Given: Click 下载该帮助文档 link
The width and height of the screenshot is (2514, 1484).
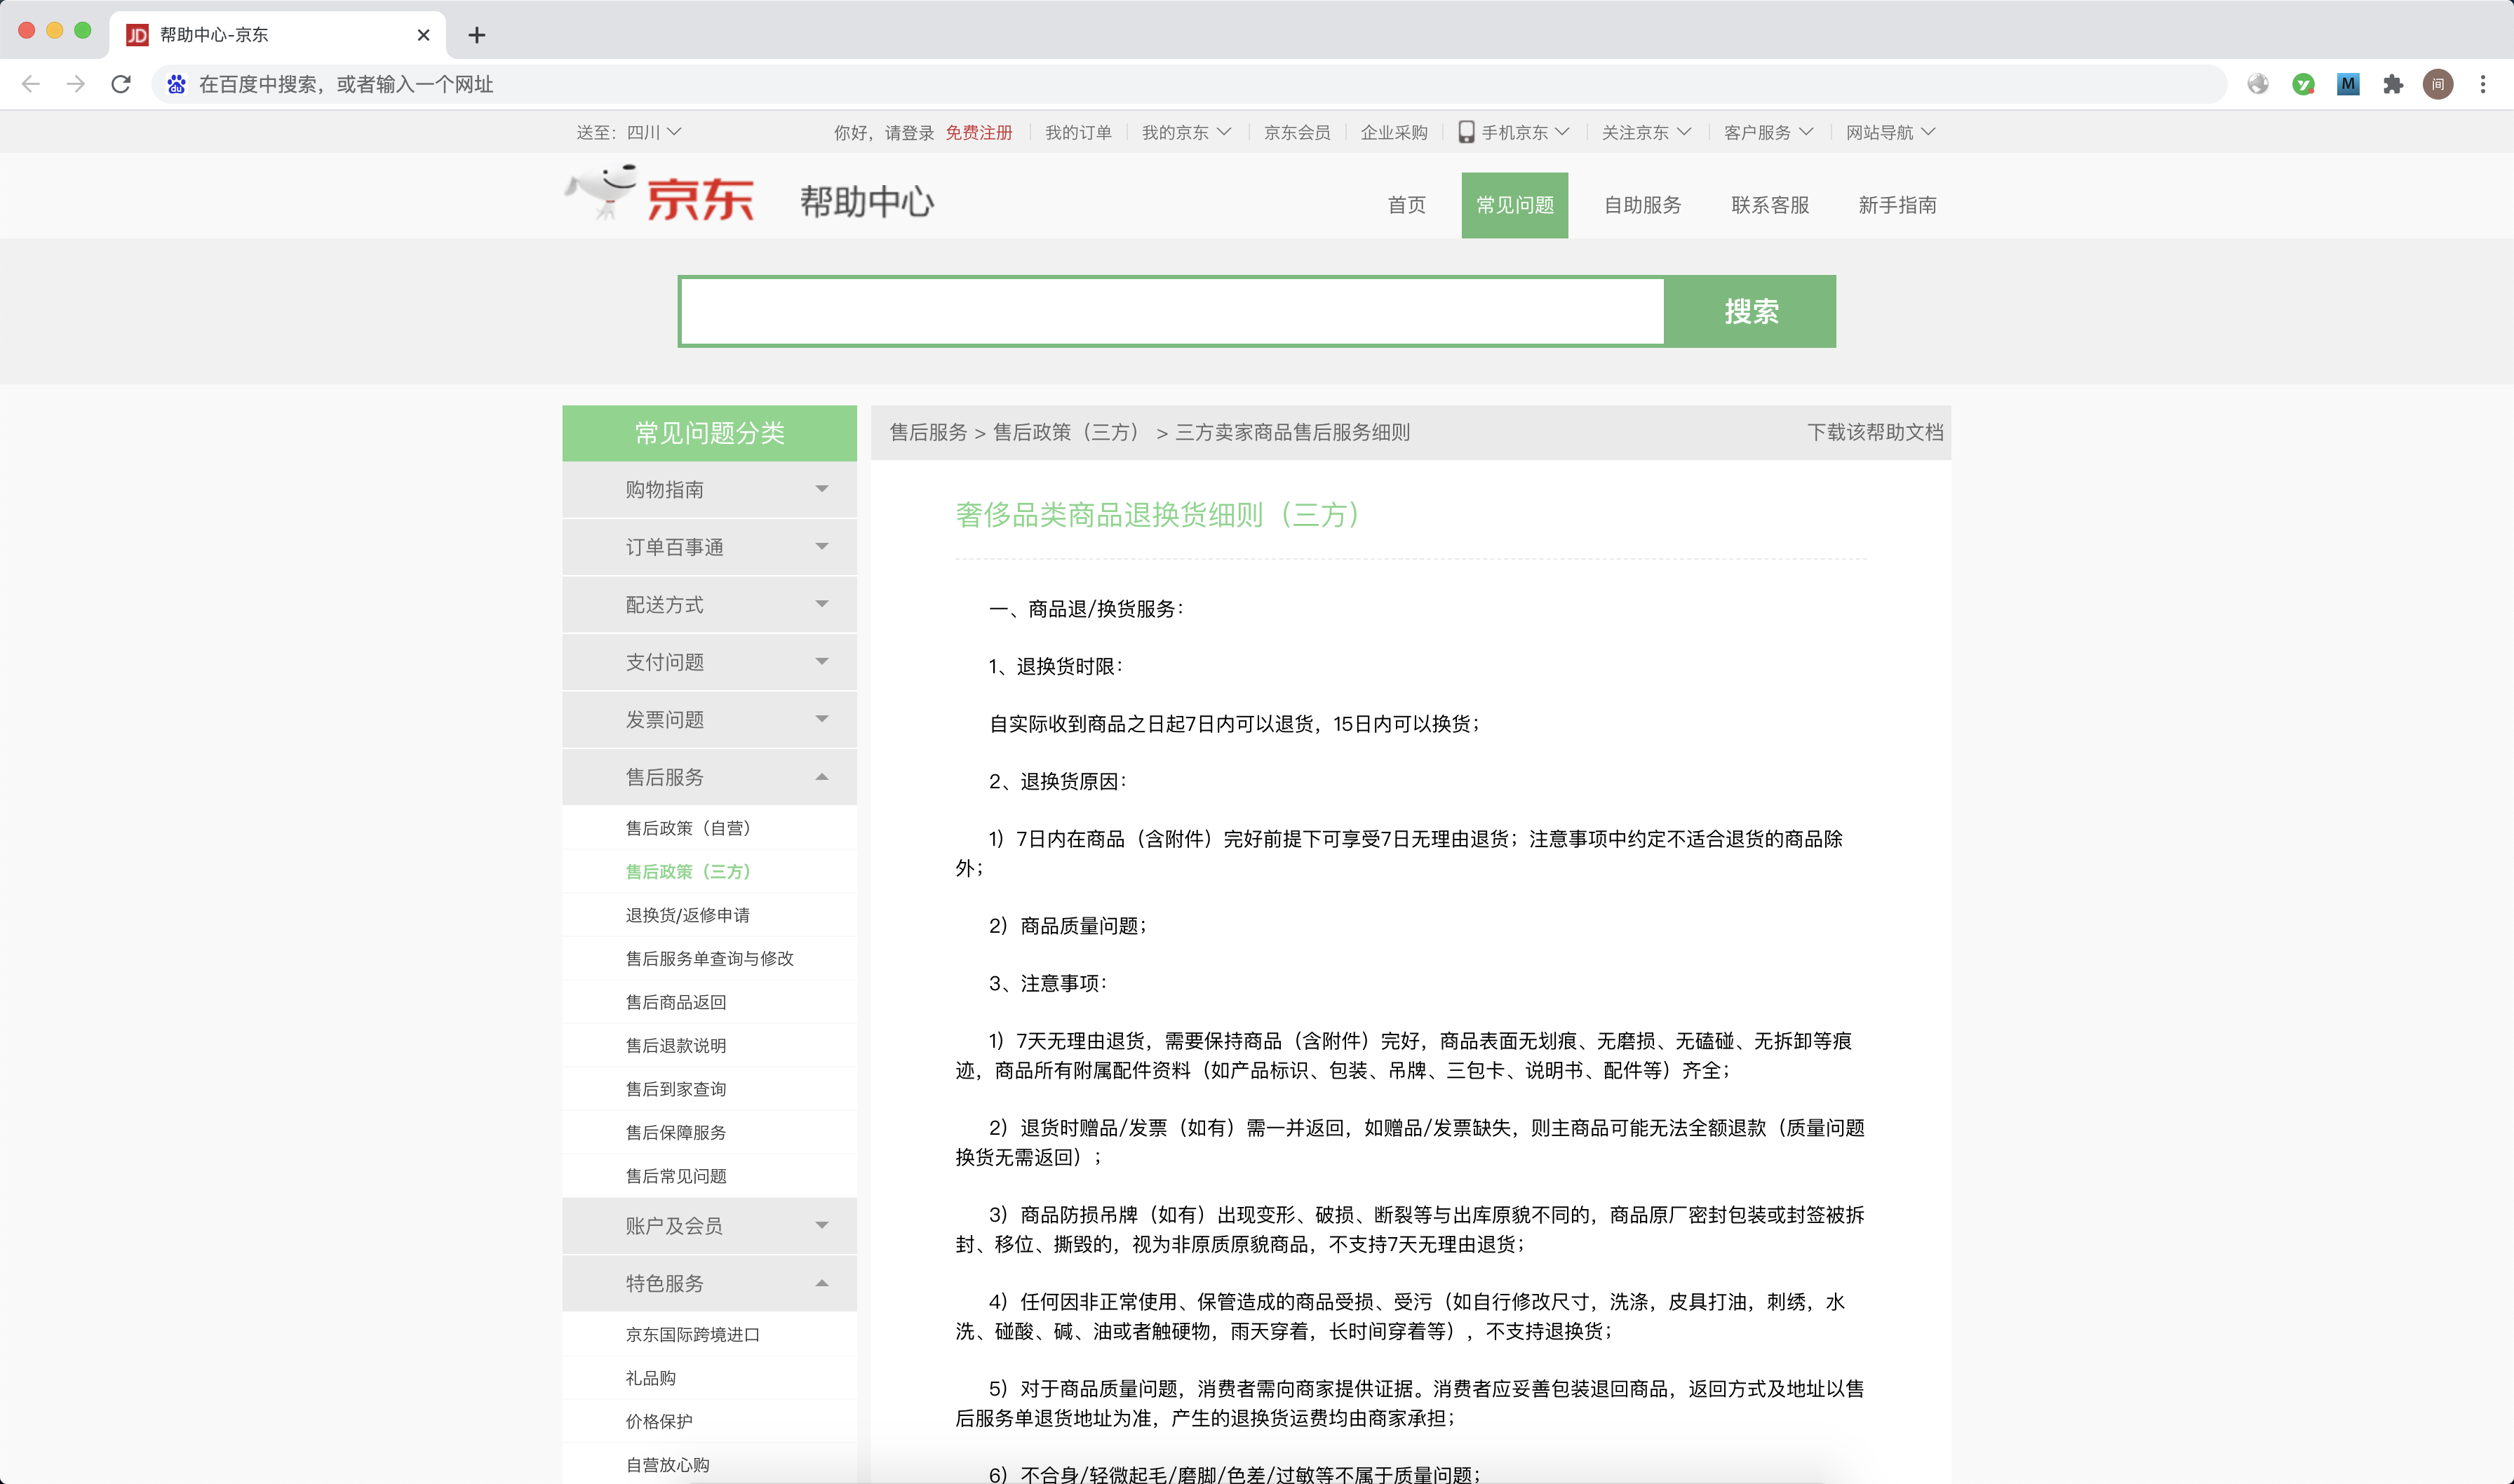Looking at the screenshot, I should tap(1875, 432).
